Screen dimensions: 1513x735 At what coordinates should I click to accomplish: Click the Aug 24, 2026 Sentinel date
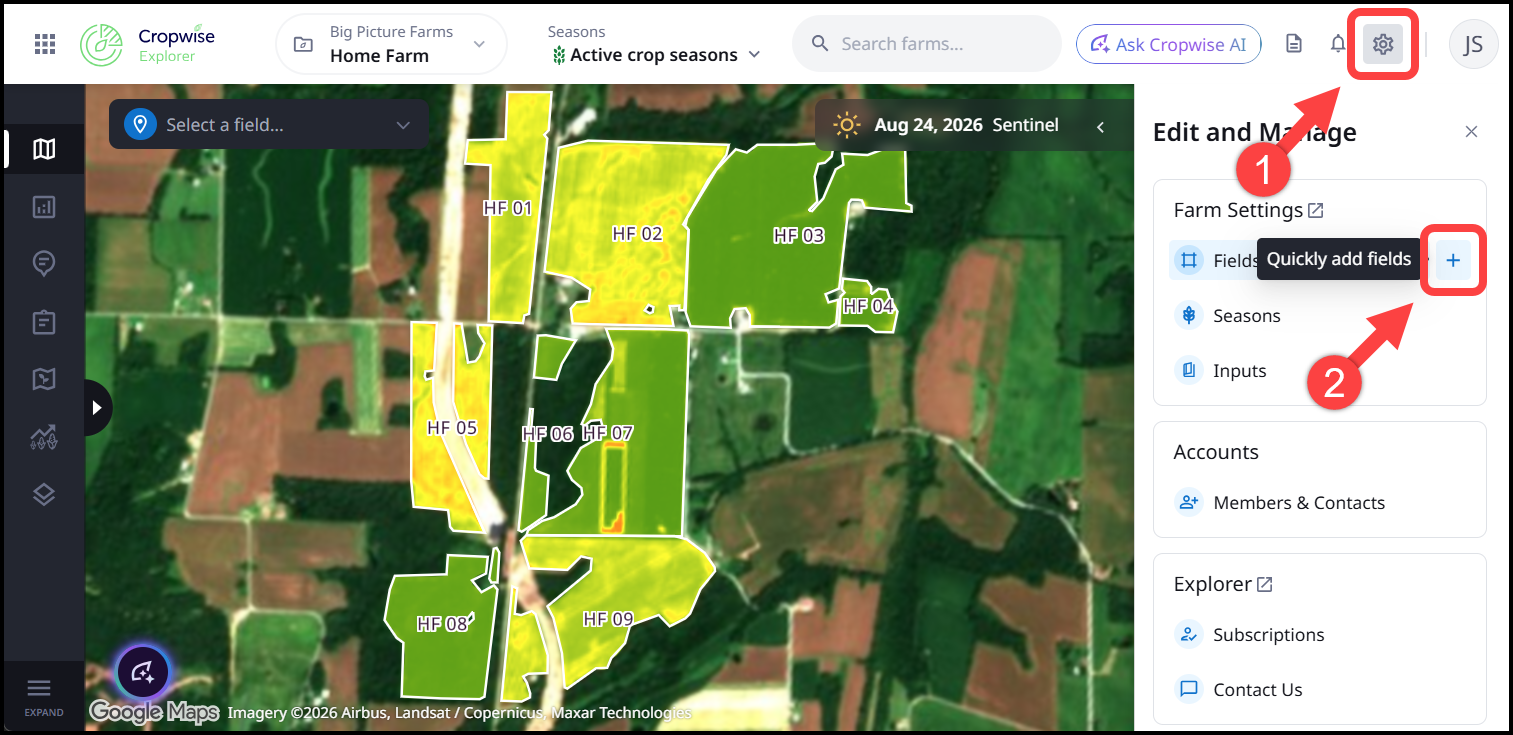[x=966, y=126]
